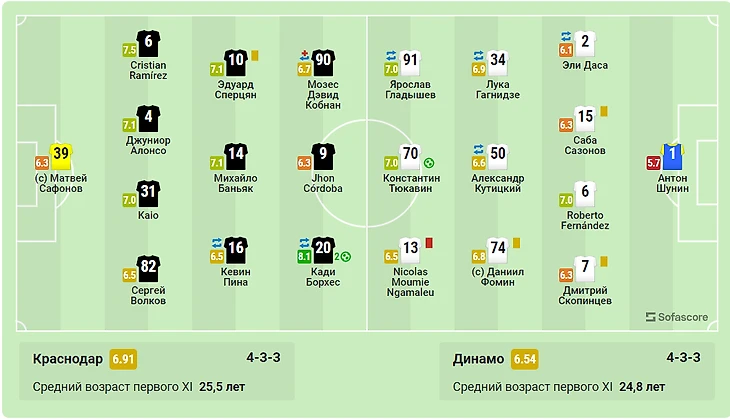
Task: Open Jhon Córdoba's player name link
Action: 323,183
